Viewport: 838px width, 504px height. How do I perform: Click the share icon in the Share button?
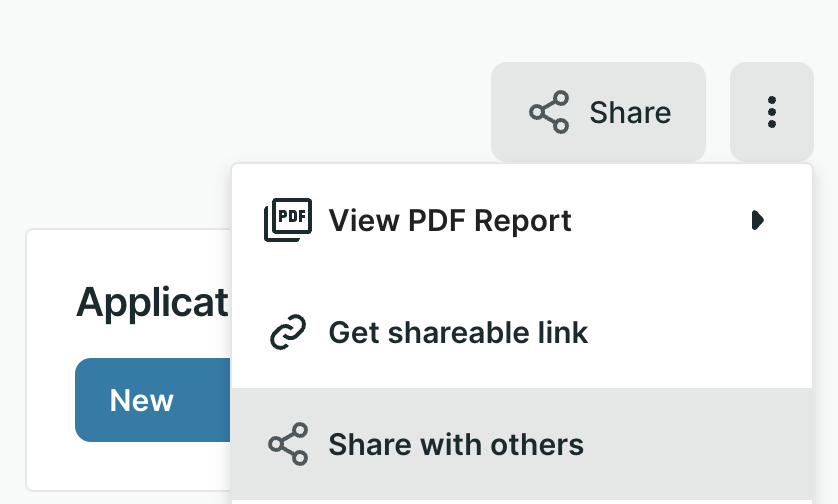(549, 112)
